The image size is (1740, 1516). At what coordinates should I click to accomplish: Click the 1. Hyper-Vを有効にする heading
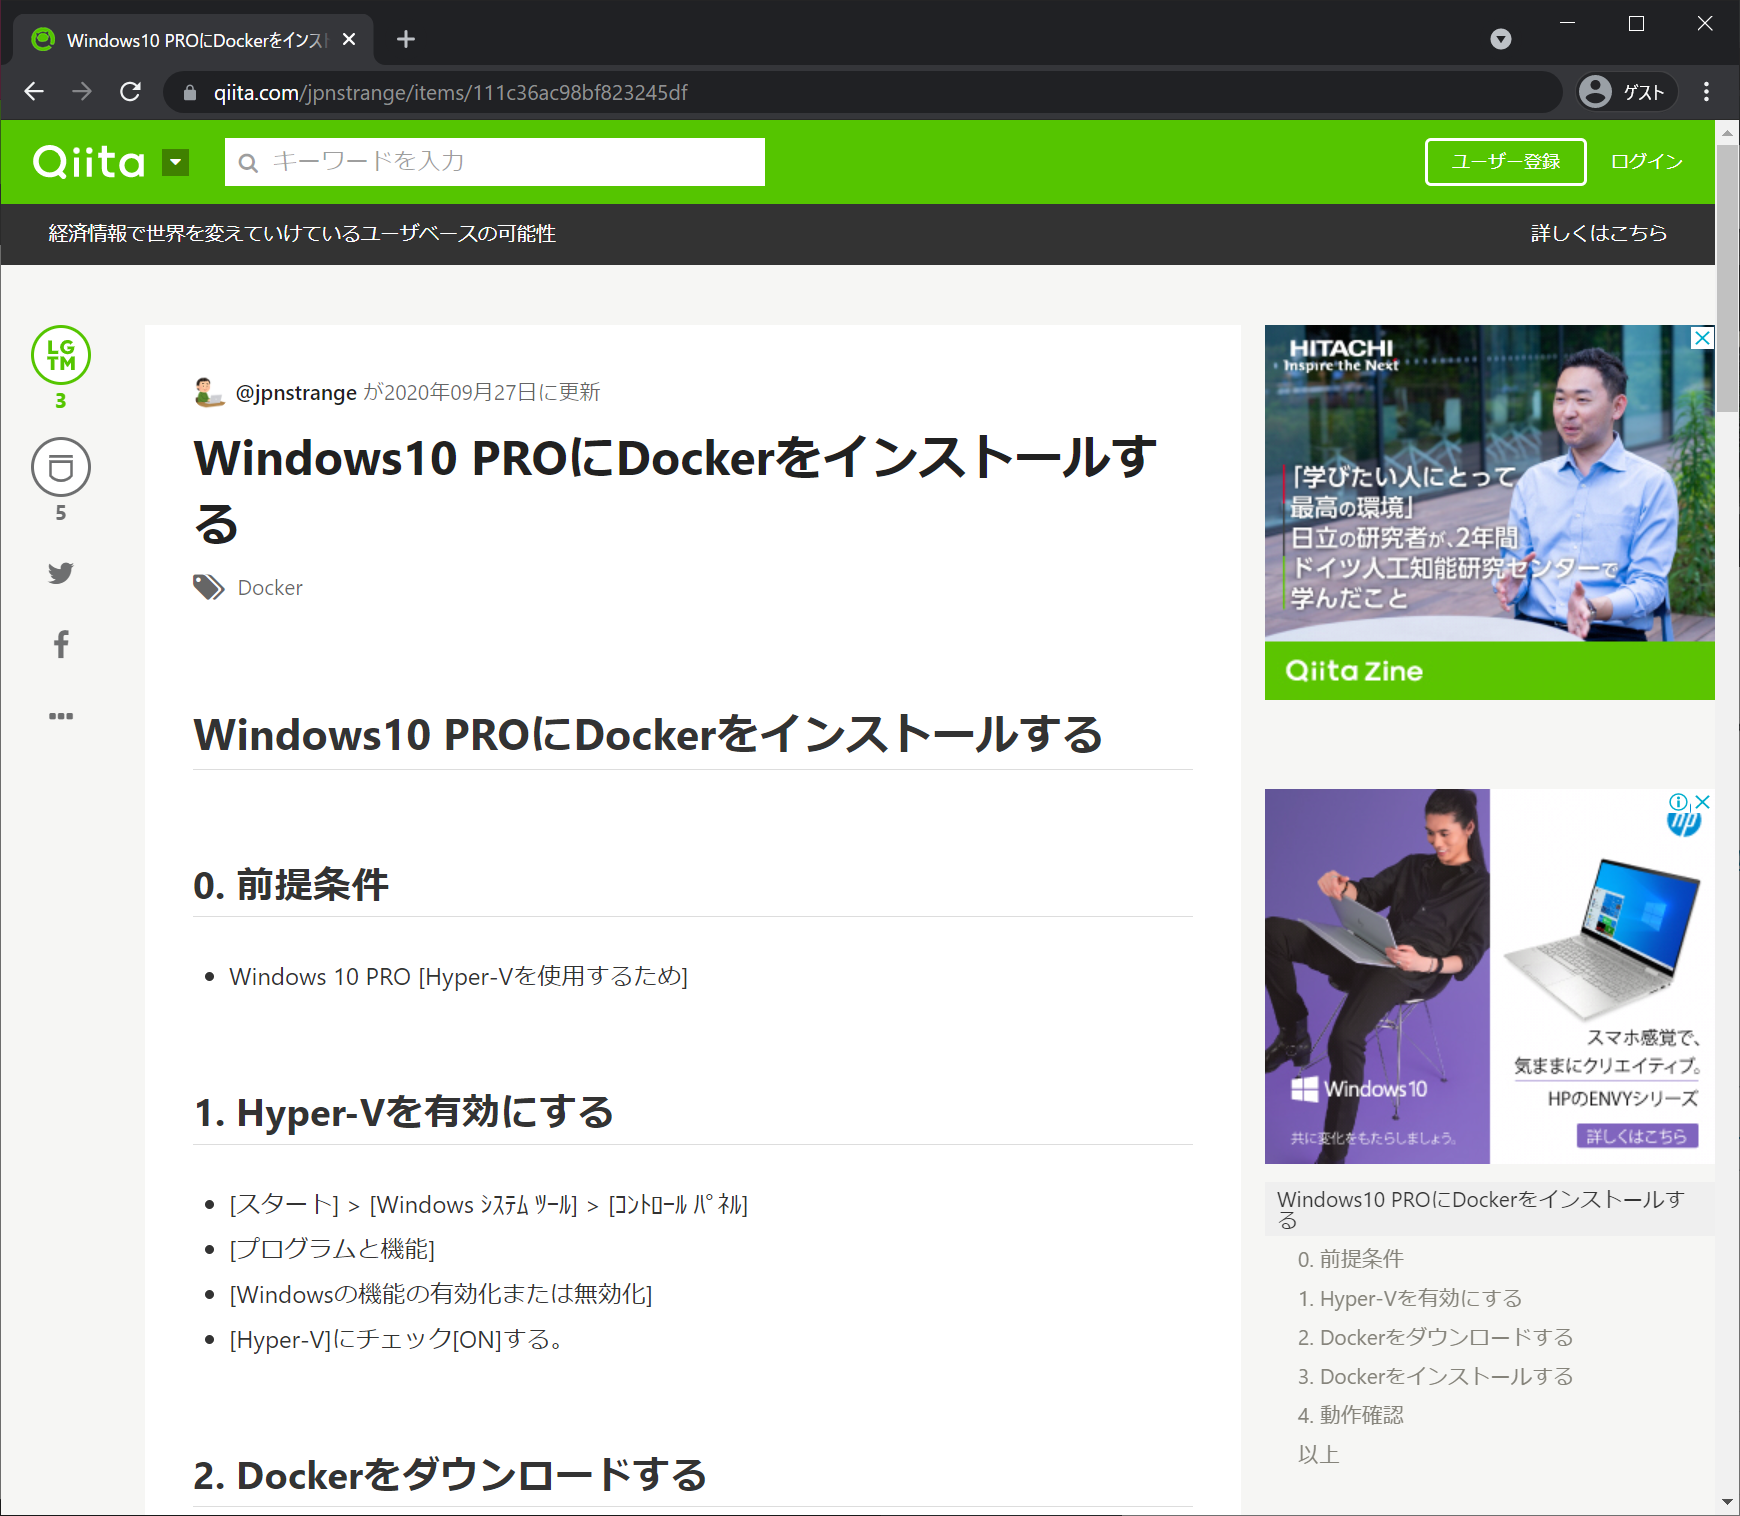click(404, 1112)
